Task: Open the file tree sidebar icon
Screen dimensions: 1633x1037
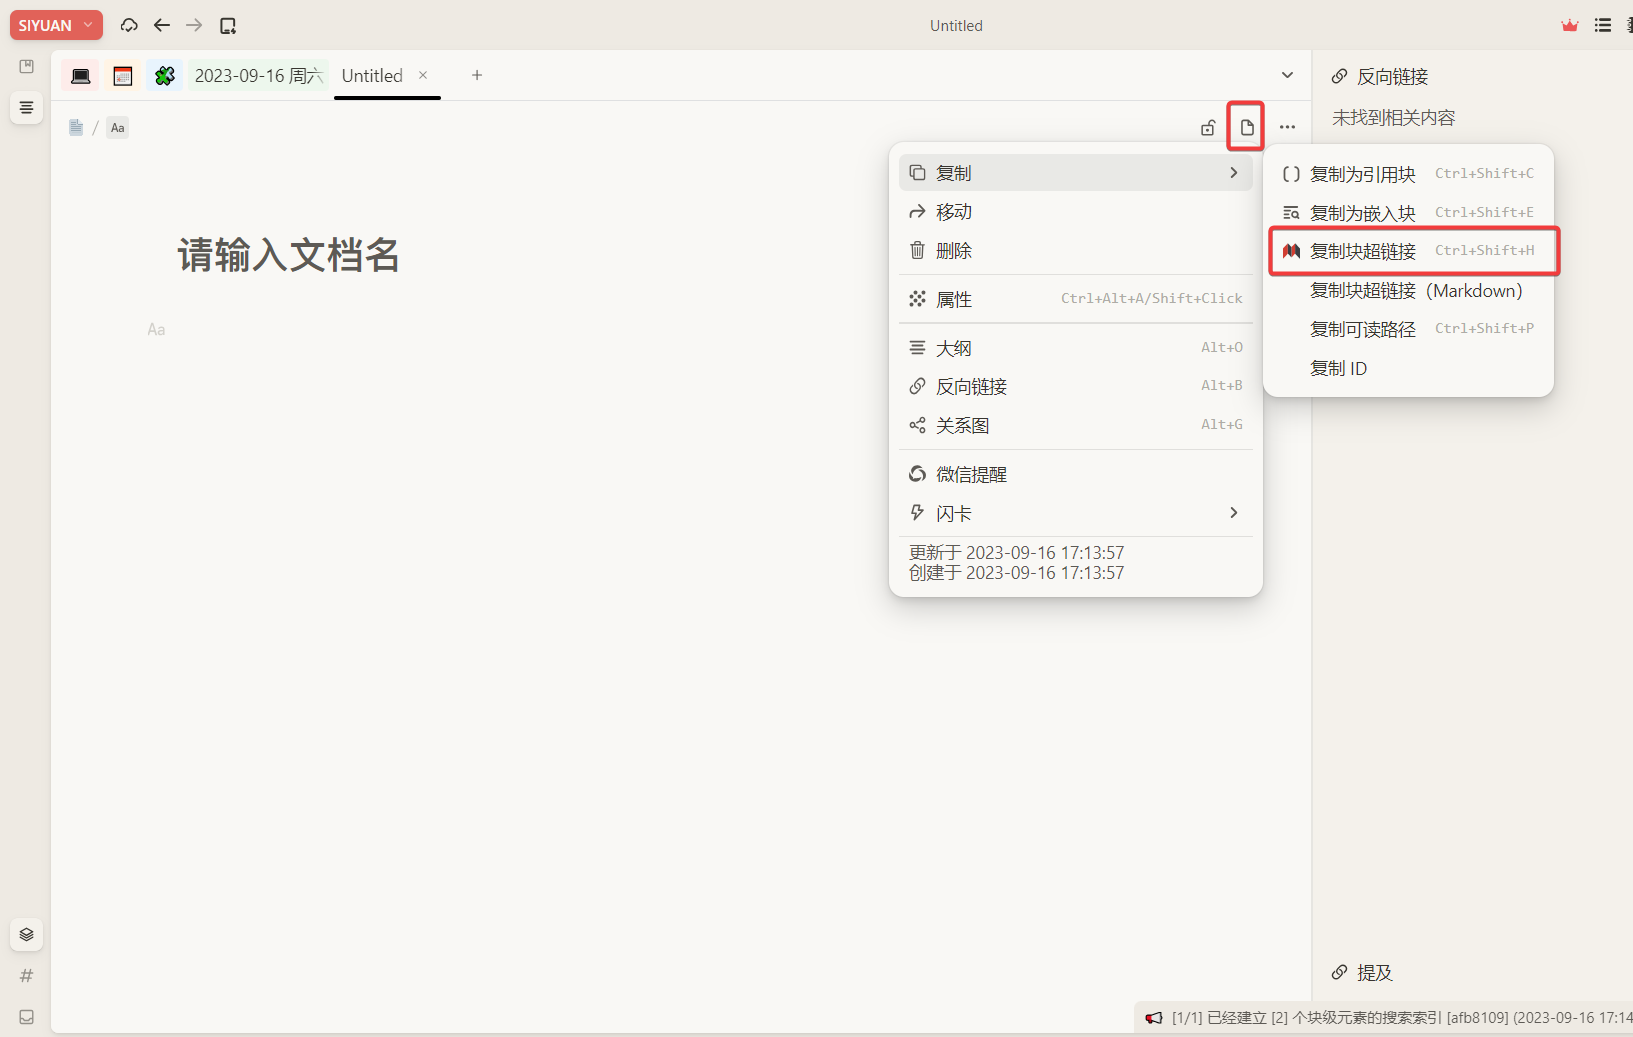Action: click(x=27, y=66)
